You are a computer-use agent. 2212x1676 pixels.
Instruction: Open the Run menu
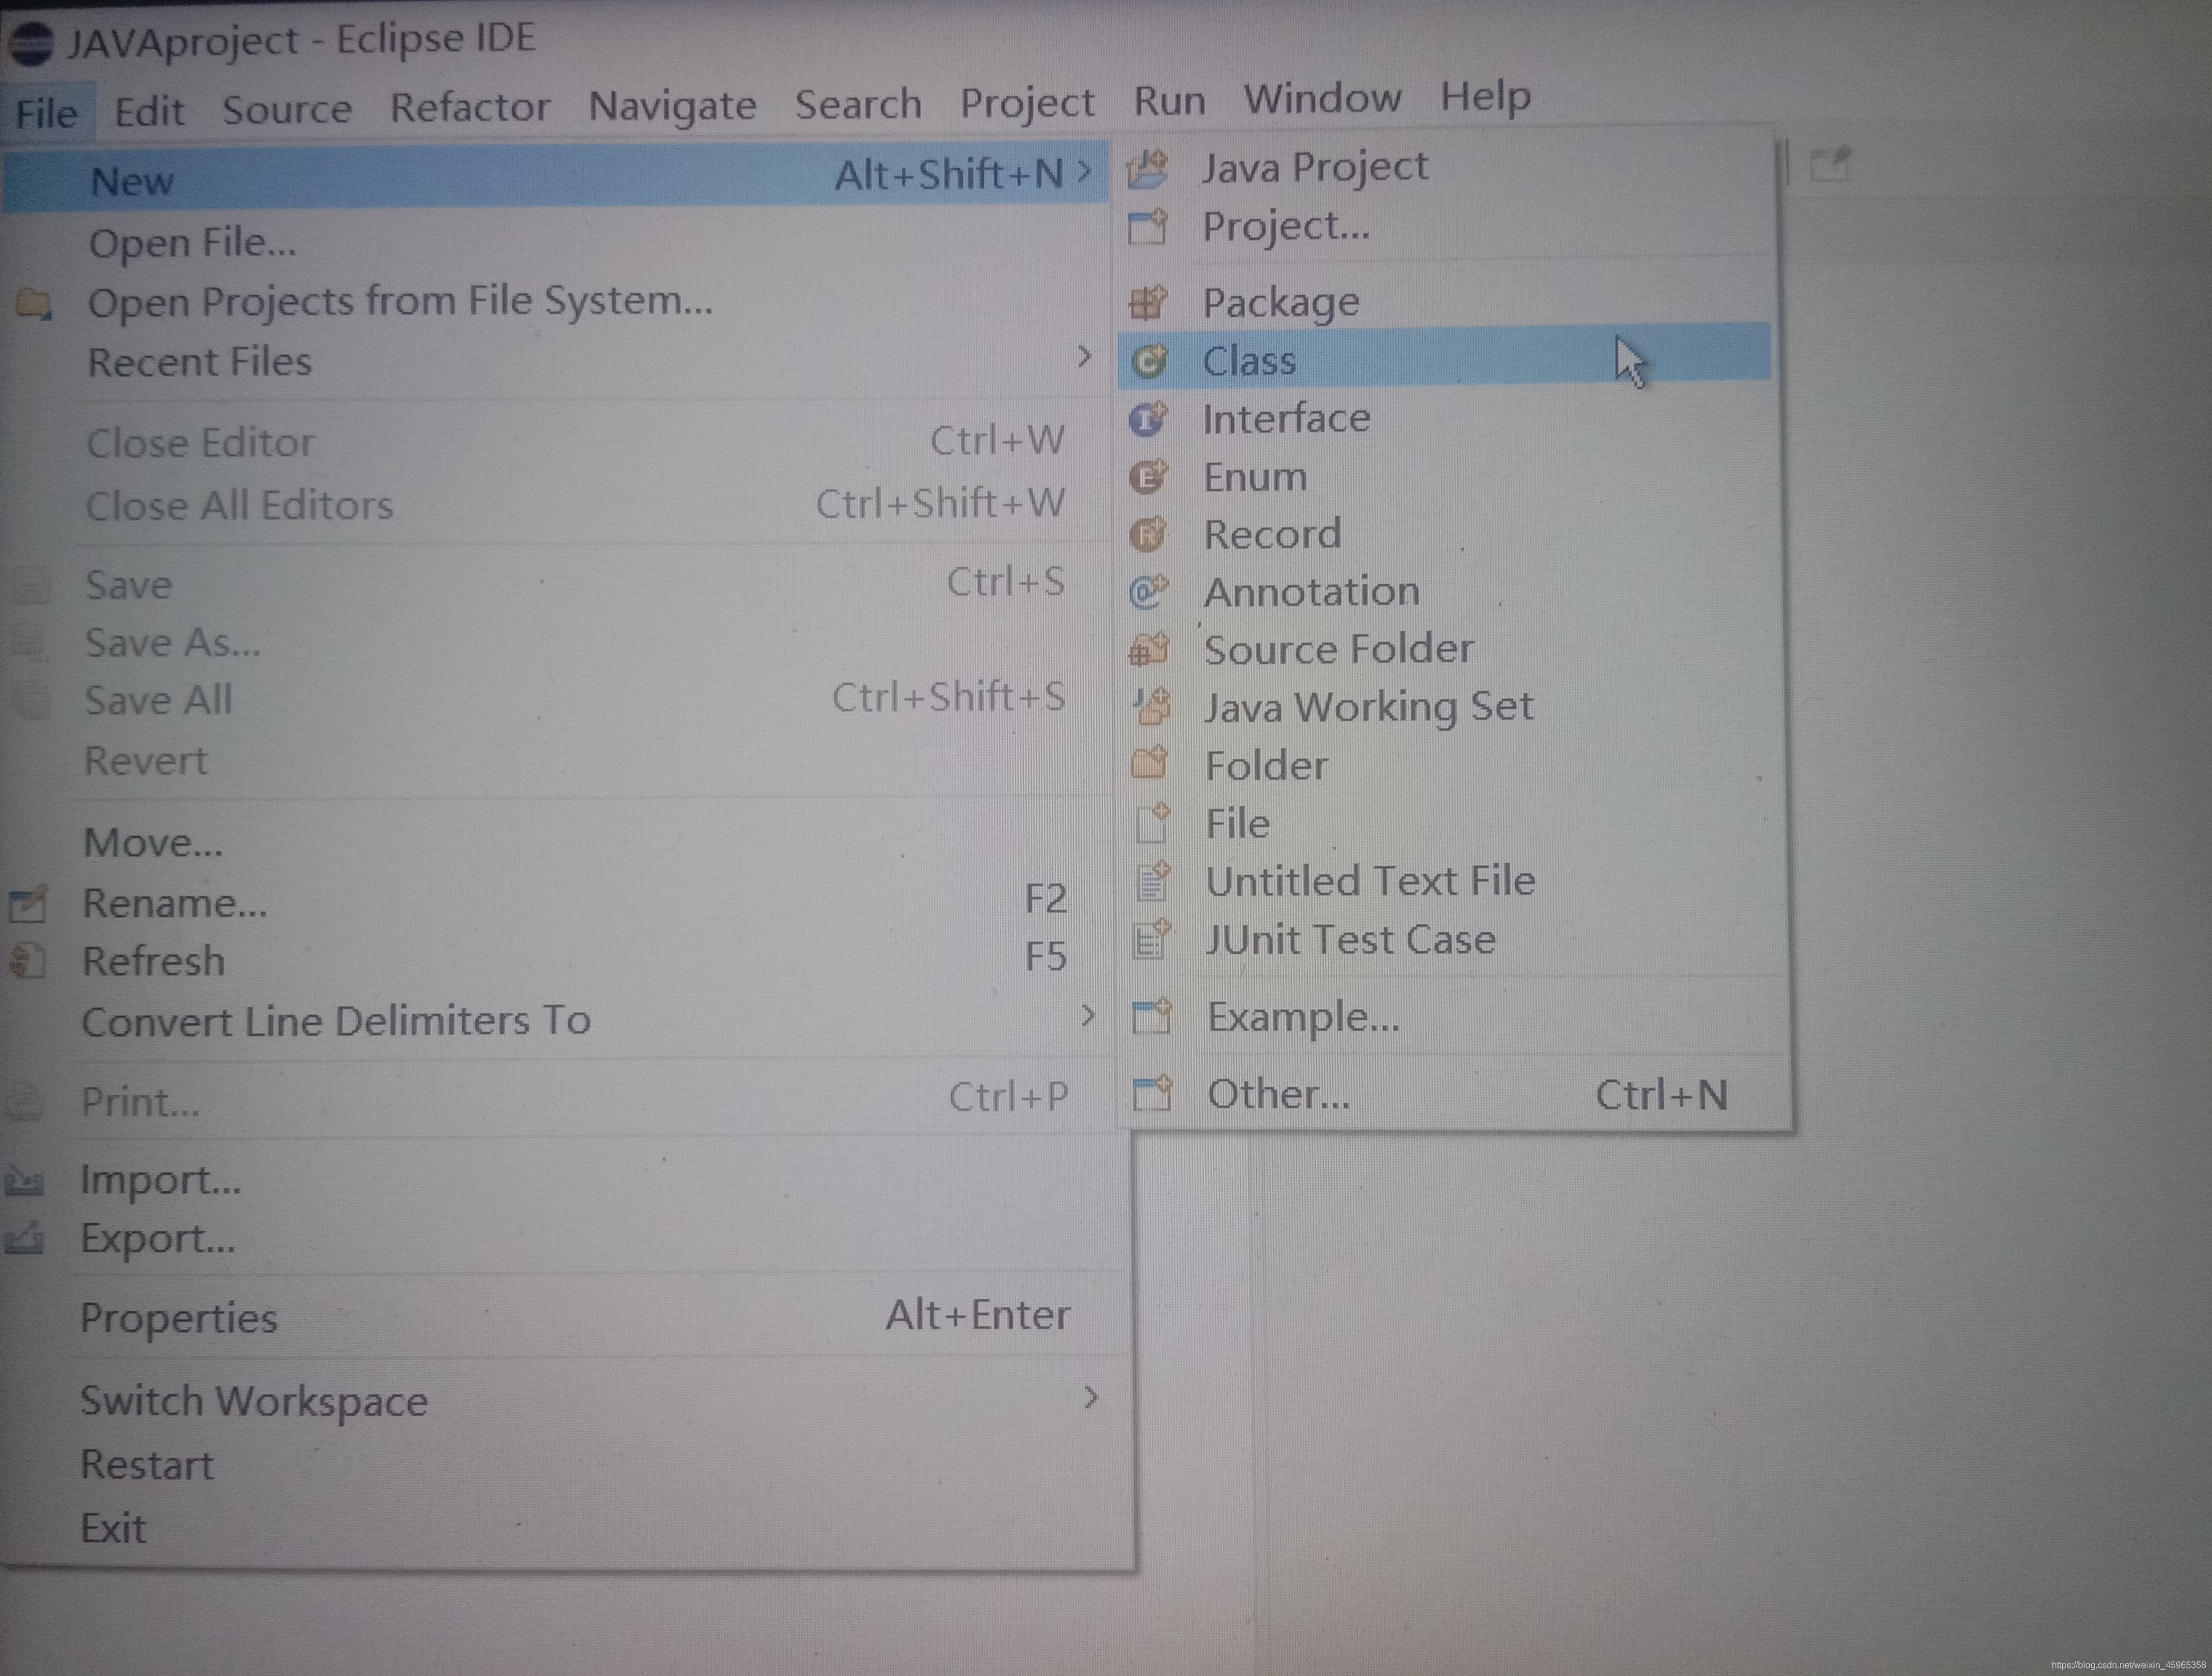click(x=1169, y=100)
